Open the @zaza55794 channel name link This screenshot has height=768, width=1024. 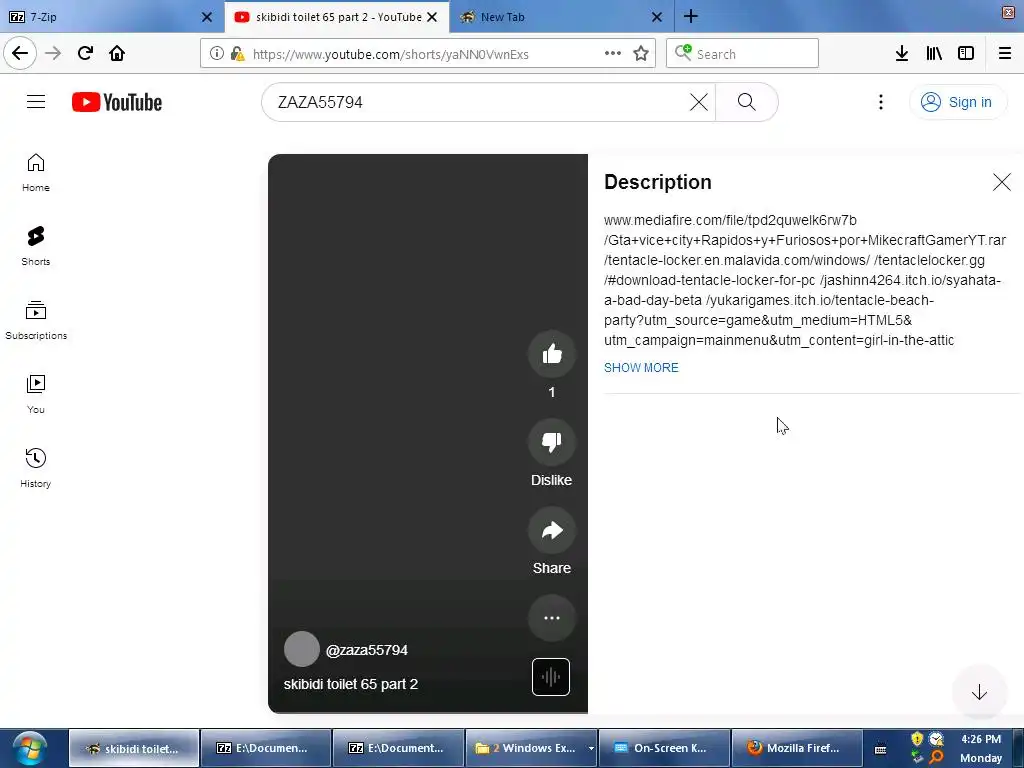pyautogui.click(x=366, y=650)
